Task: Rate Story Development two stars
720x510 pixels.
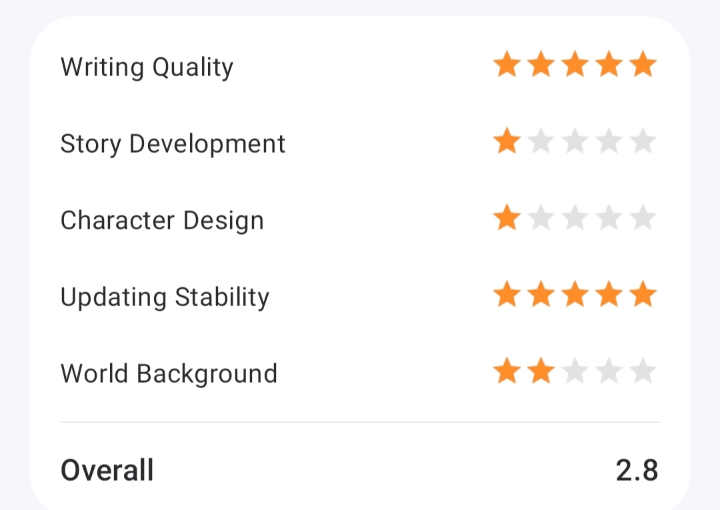Action: [541, 141]
